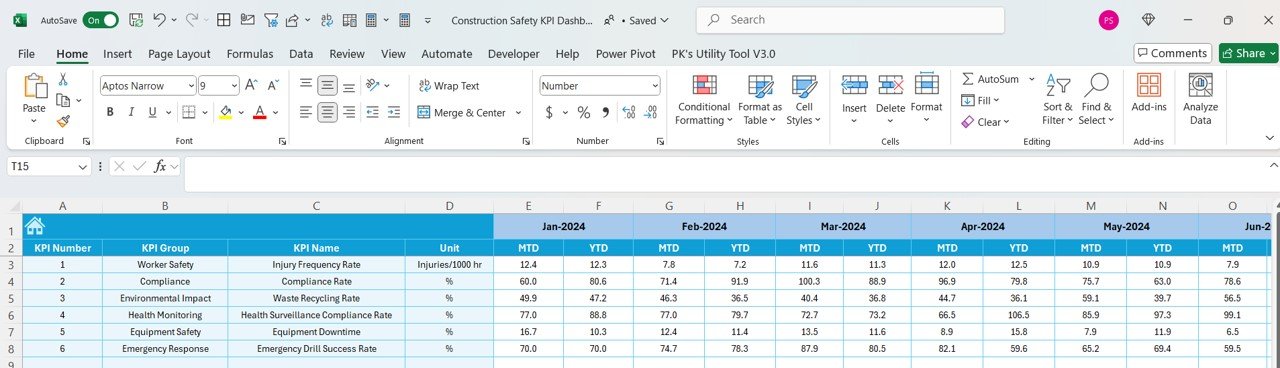Toggle the AutoSave switch
The width and height of the screenshot is (1280, 368).
click(100, 20)
